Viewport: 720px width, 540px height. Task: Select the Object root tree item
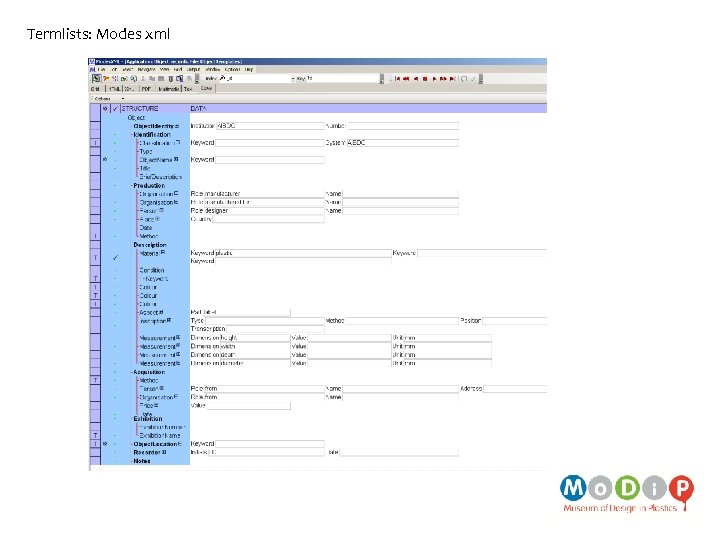136,118
